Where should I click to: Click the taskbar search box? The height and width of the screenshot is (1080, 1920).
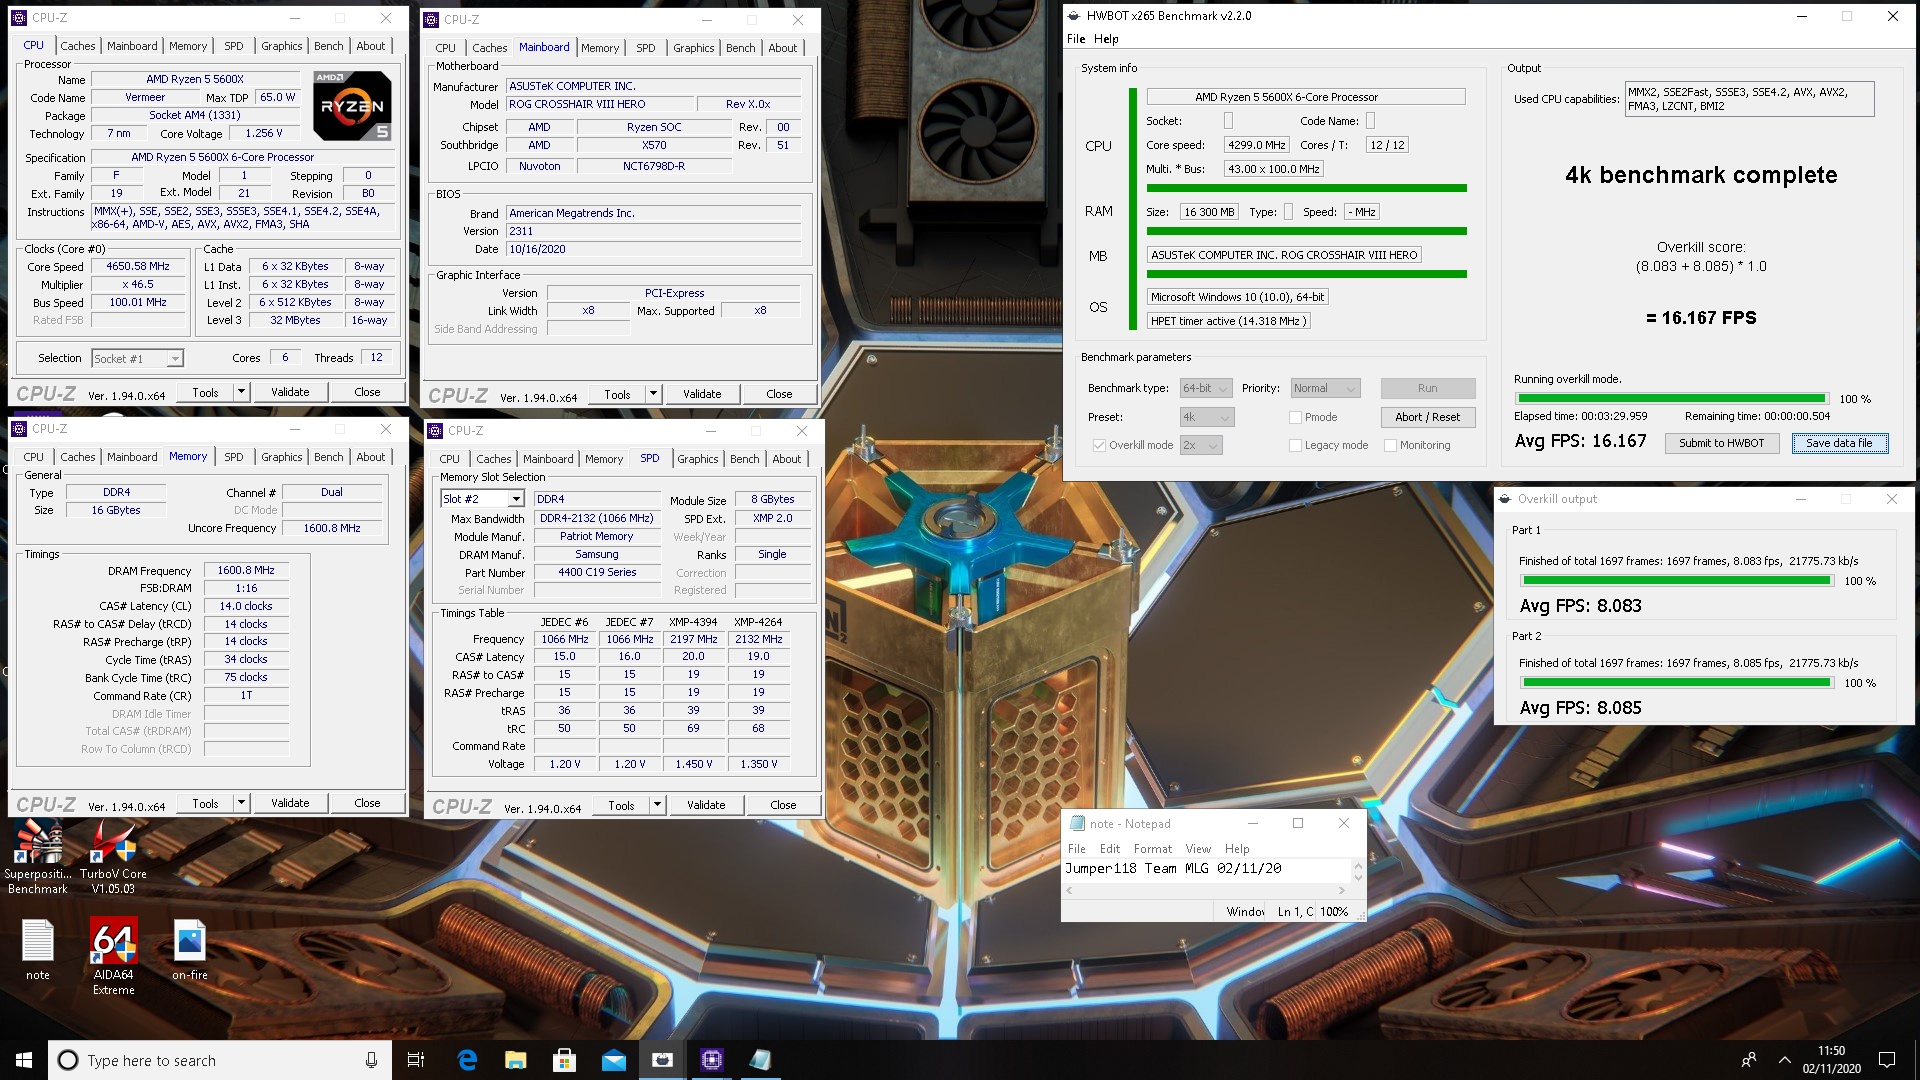point(220,1060)
